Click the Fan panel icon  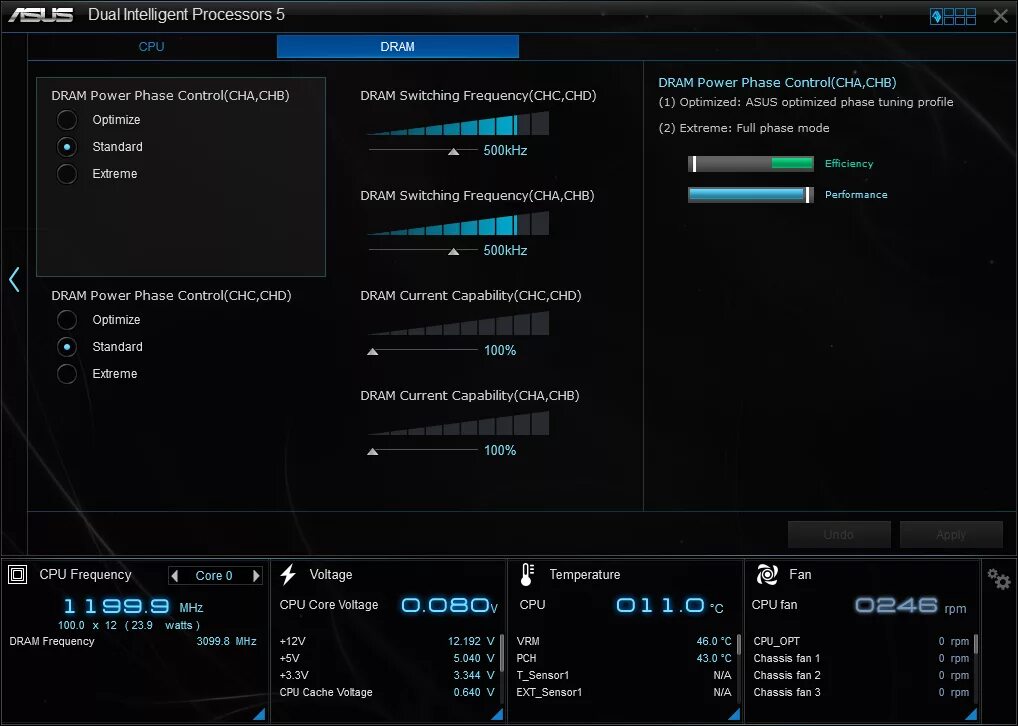(767, 575)
